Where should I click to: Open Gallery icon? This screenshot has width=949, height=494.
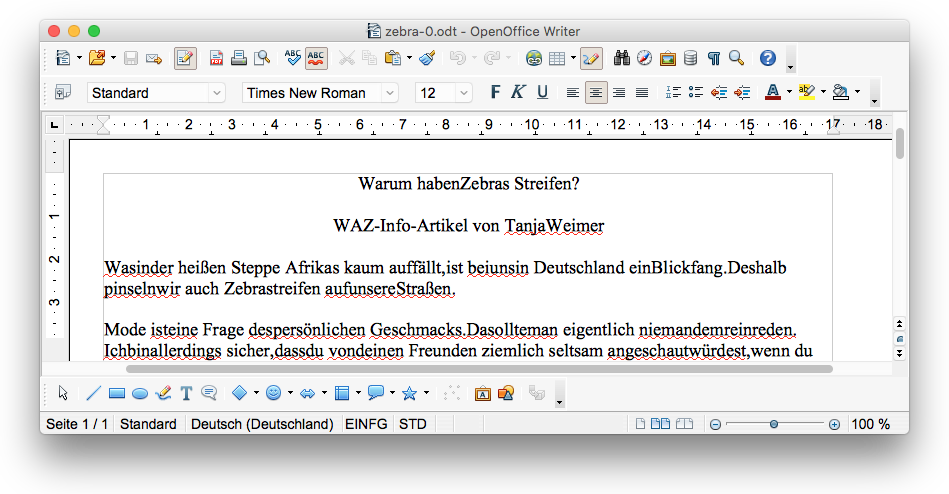[x=668, y=58]
